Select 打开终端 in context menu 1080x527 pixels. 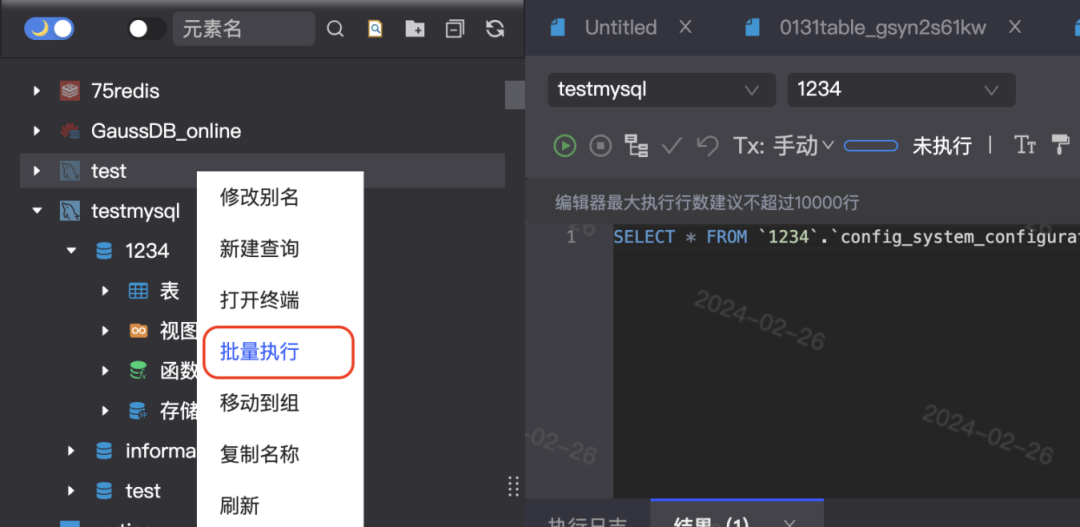pyautogui.click(x=259, y=300)
